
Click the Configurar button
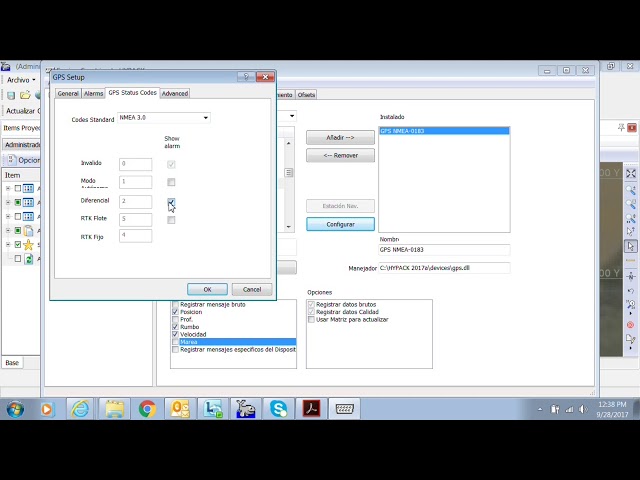pyautogui.click(x=340, y=224)
